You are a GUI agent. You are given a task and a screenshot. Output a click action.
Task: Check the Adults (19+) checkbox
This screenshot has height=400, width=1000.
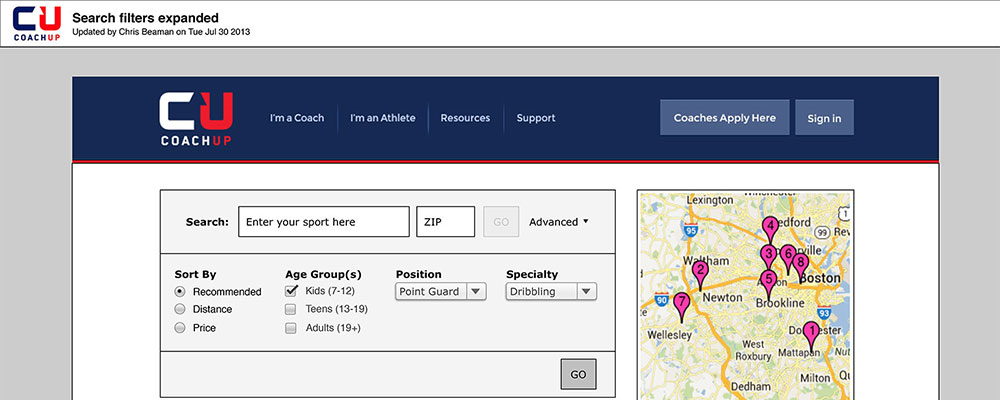291,328
